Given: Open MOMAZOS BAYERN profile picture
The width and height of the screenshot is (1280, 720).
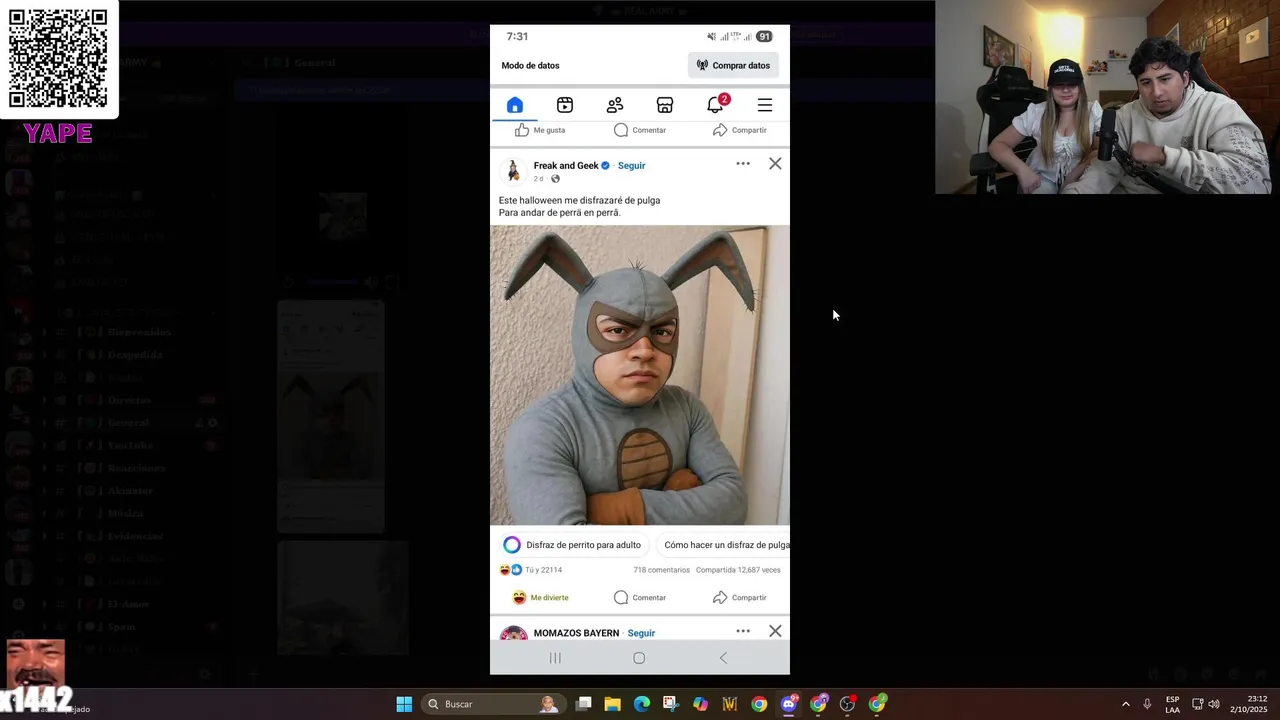Looking at the screenshot, I should 513,634.
